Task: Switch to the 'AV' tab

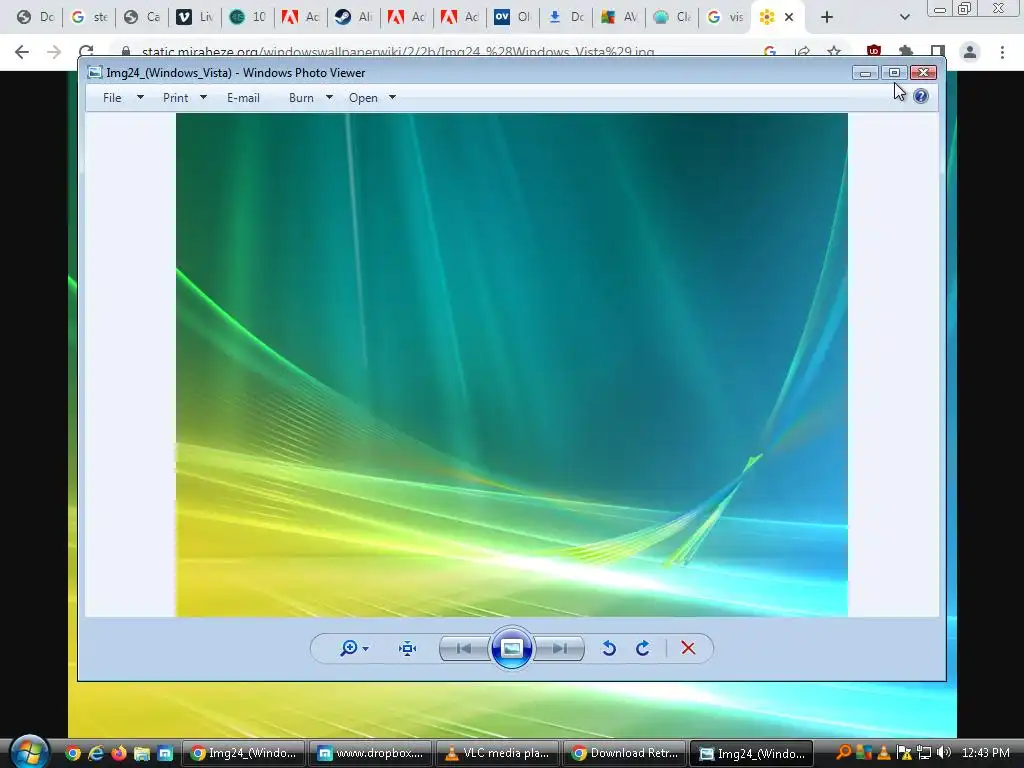Action: 618,17
